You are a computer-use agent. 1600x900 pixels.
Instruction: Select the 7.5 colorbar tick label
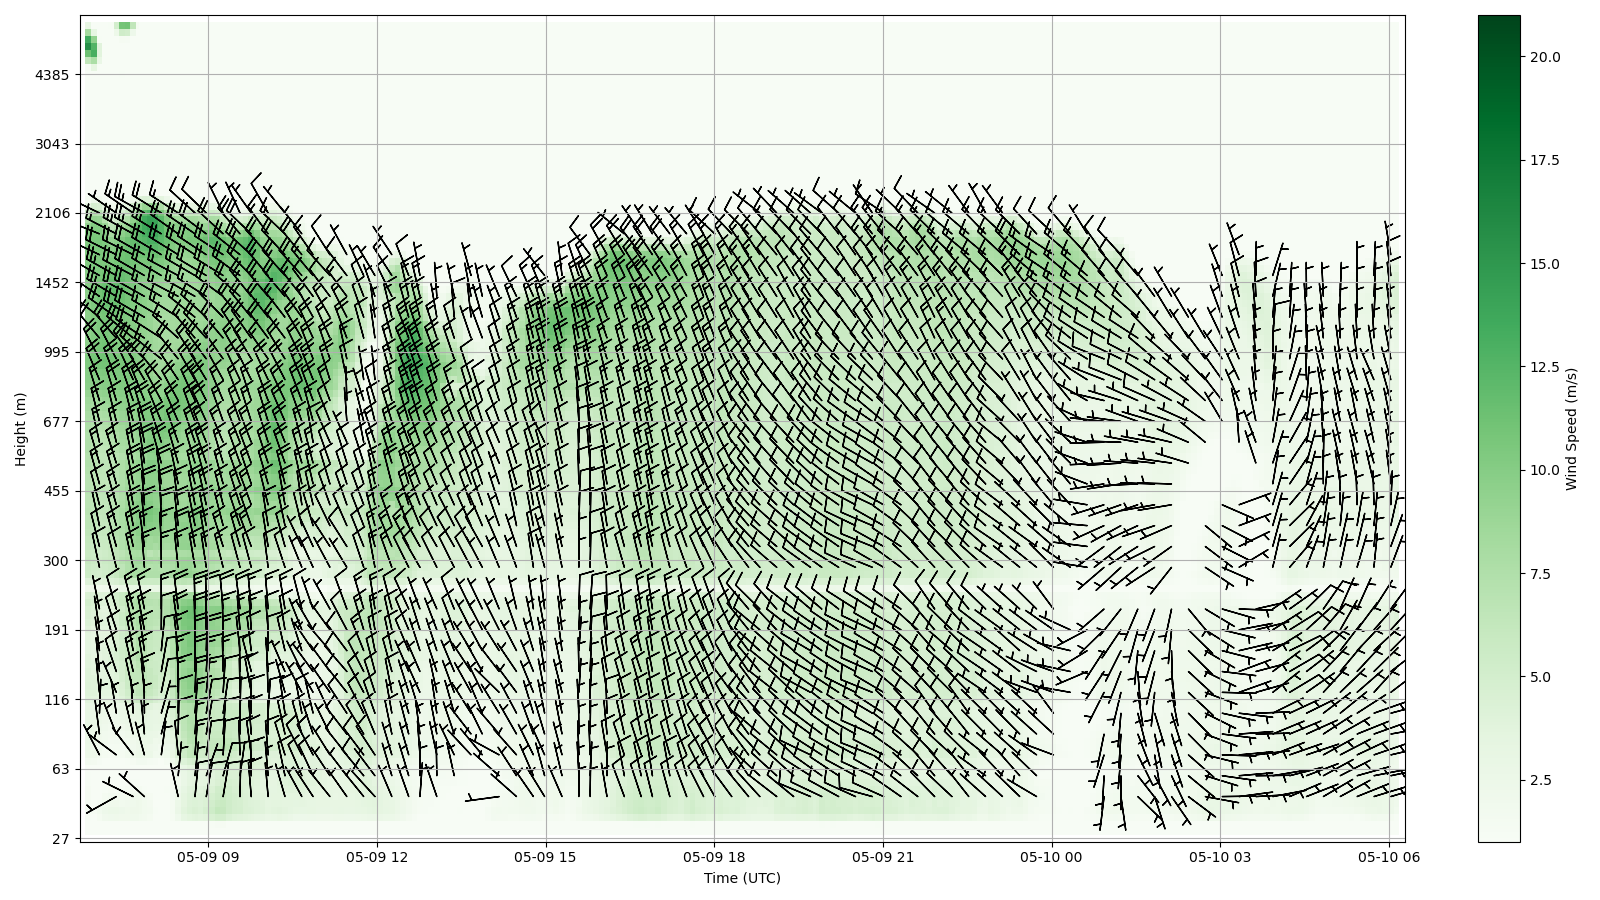coord(1541,574)
